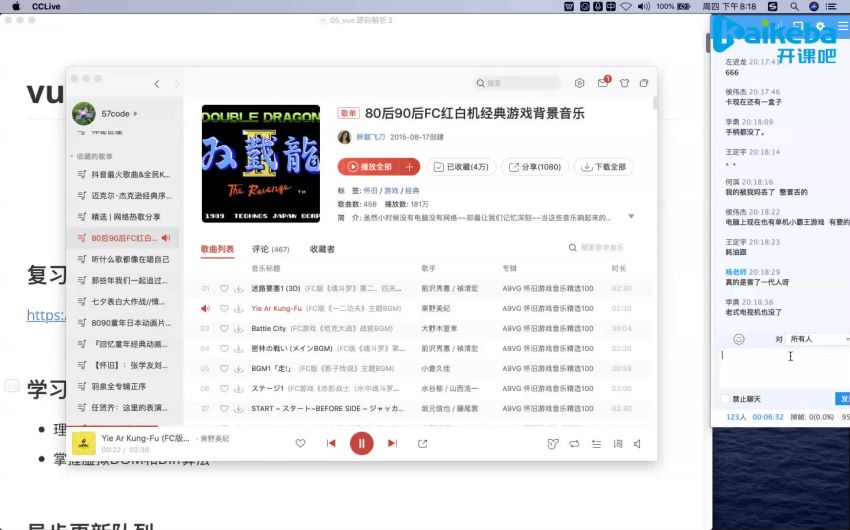Expand the playlist description arrow
The image size is (850, 530).
[631, 217]
